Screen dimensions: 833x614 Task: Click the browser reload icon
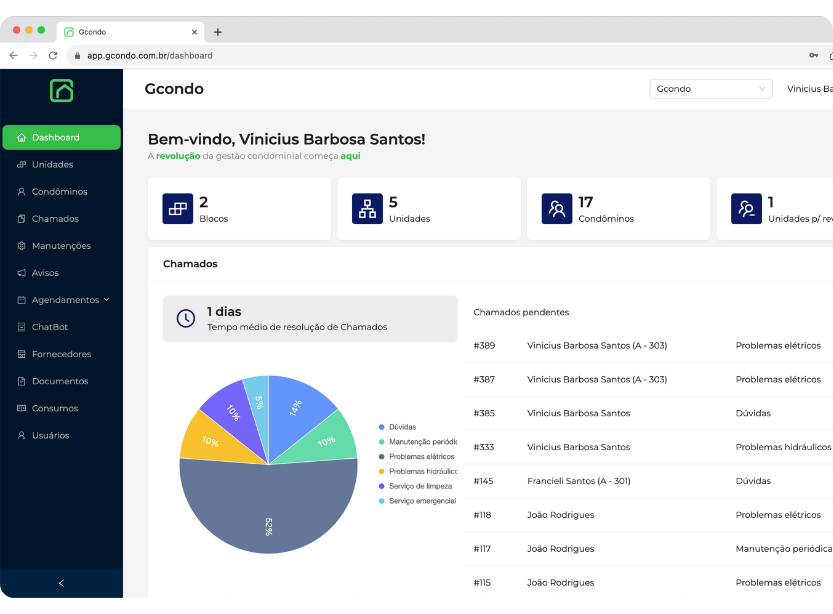click(53, 56)
